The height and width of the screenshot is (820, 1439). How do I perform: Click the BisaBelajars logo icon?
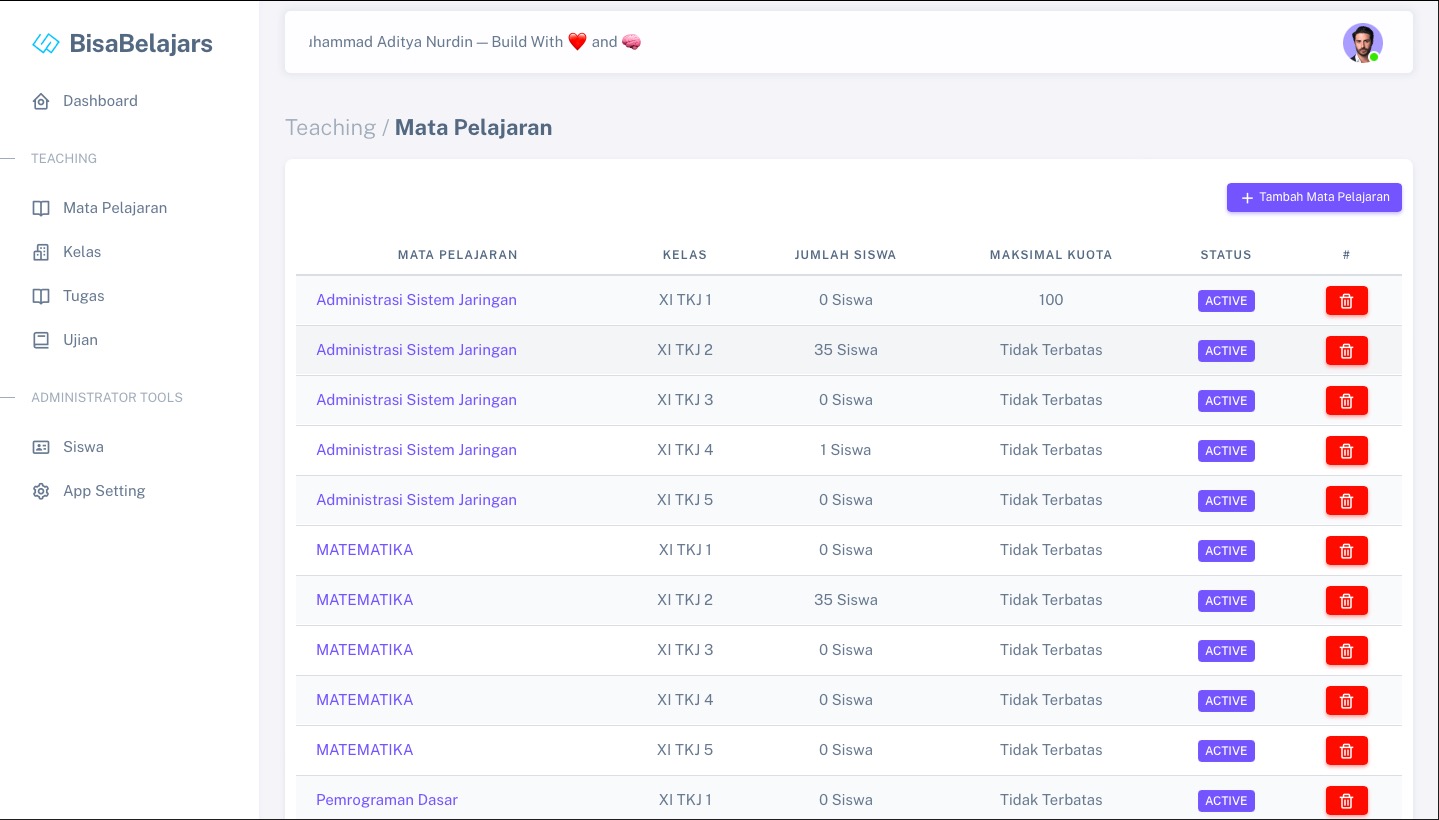tap(46, 43)
